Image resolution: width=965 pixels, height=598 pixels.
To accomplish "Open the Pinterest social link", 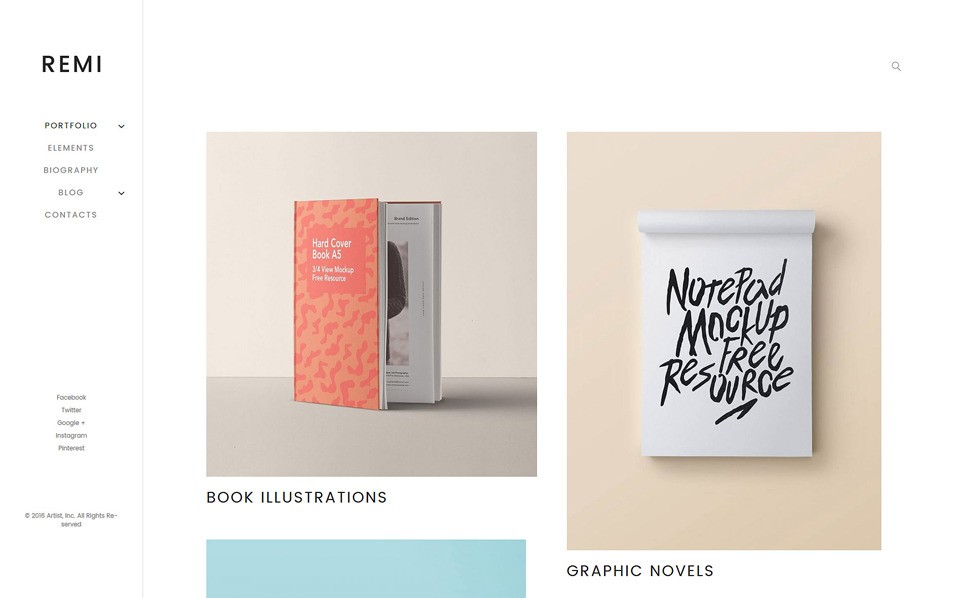I will click(71, 448).
